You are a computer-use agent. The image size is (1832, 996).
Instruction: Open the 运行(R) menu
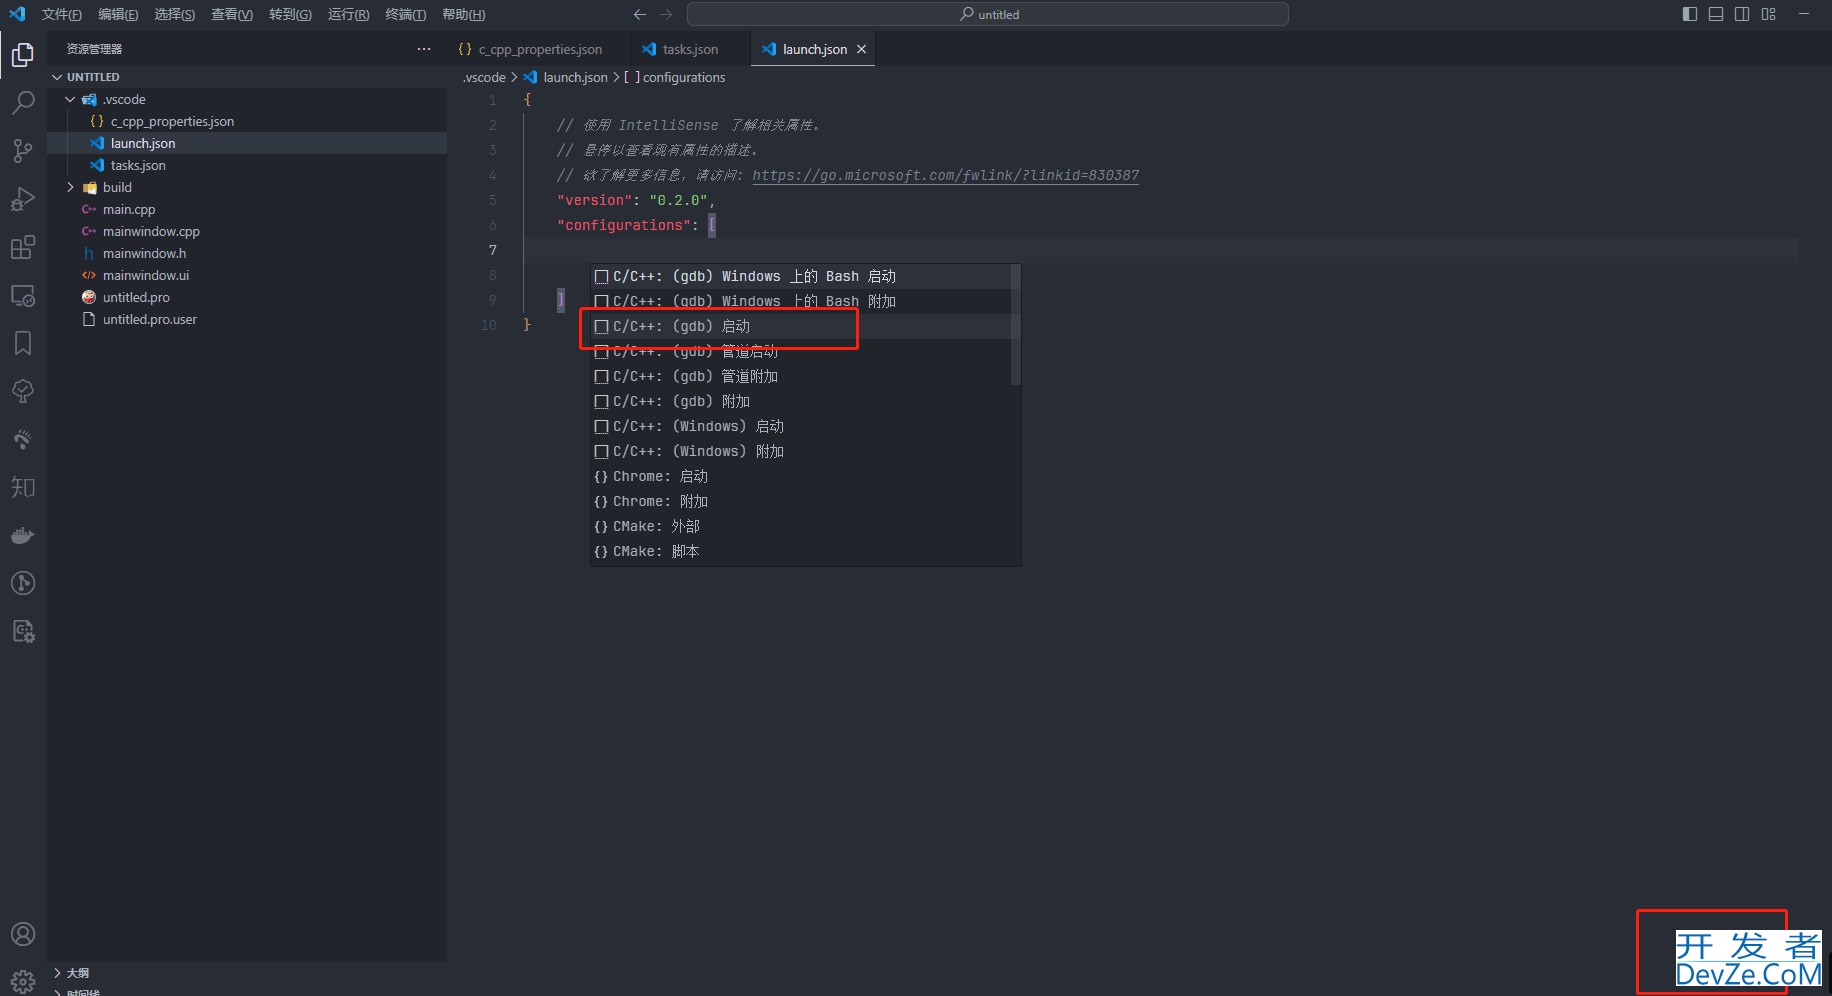(348, 14)
